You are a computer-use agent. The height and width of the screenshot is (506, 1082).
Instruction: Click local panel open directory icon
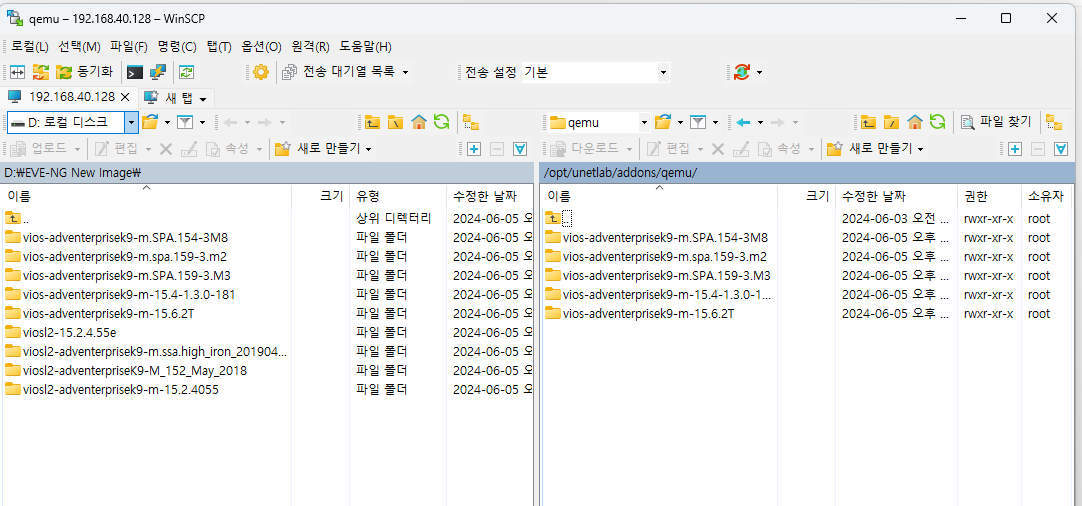click(150, 122)
